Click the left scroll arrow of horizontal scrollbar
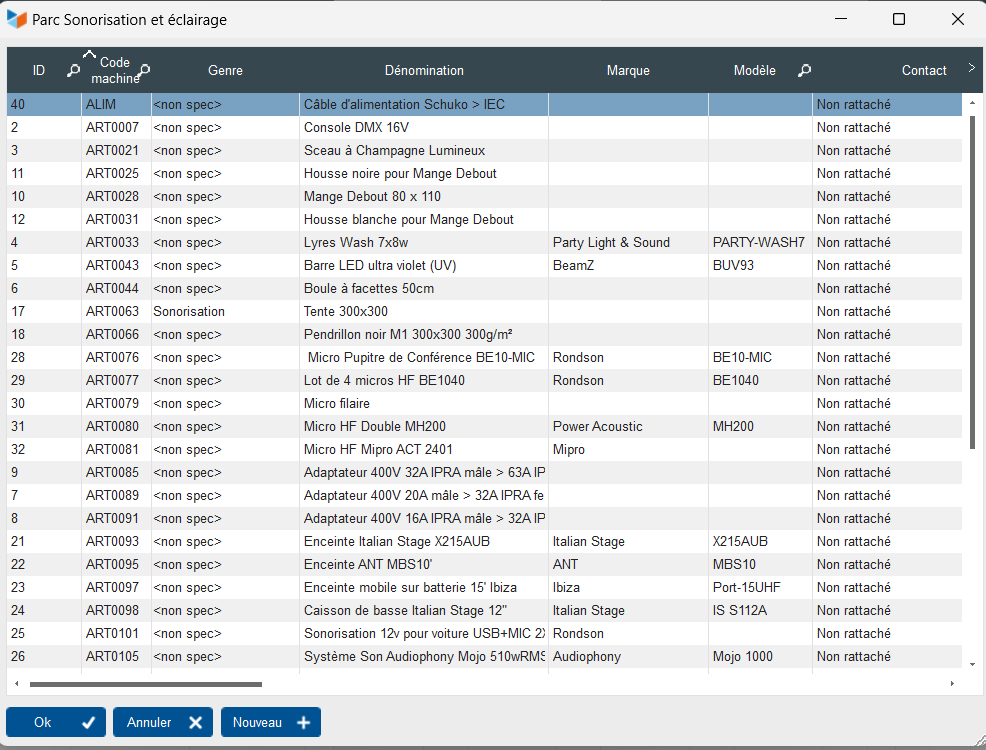Screen dimensions: 986x750 click(16, 684)
